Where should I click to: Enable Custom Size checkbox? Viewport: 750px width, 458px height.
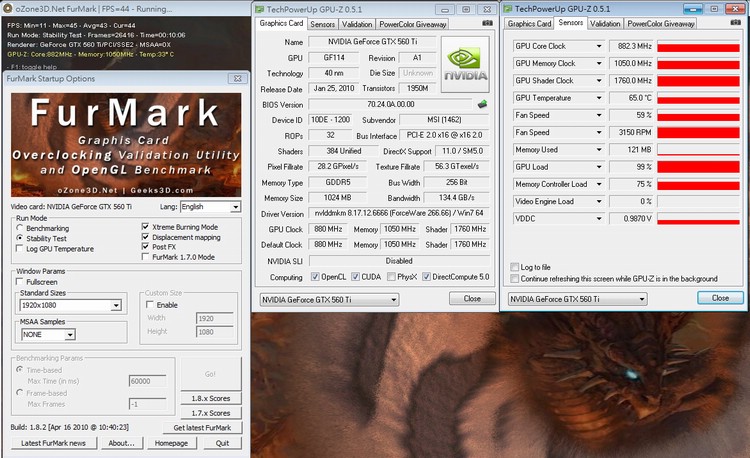coord(150,305)
